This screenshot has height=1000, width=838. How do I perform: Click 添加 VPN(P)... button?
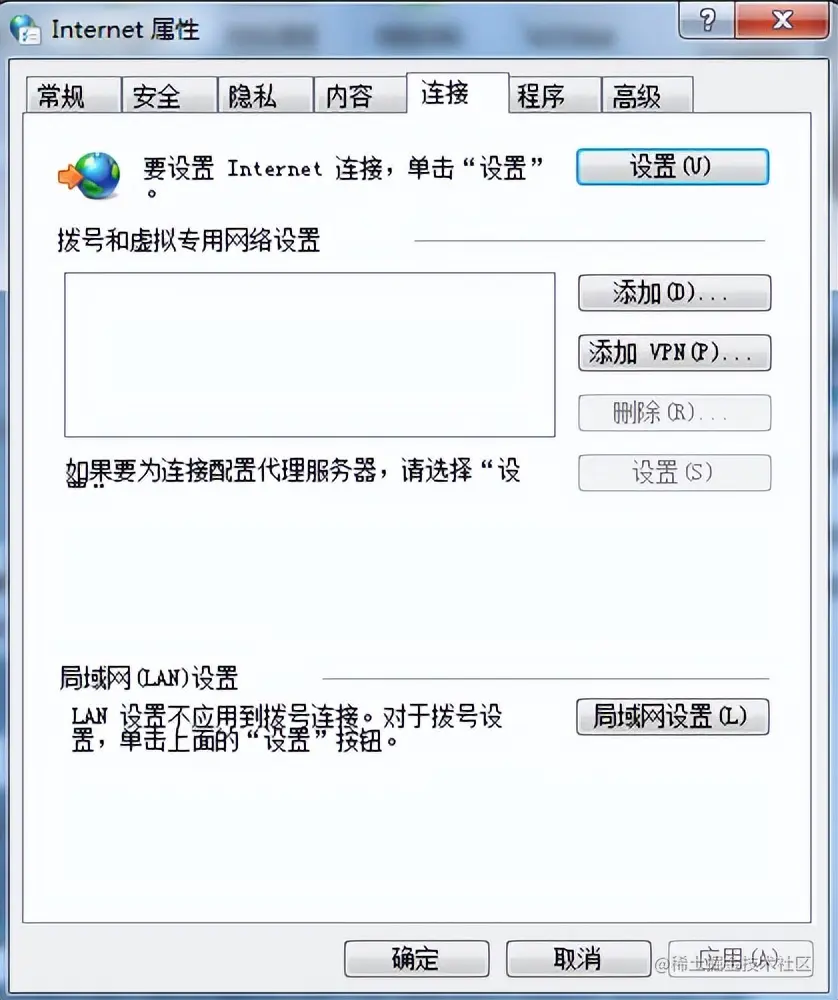674,353
